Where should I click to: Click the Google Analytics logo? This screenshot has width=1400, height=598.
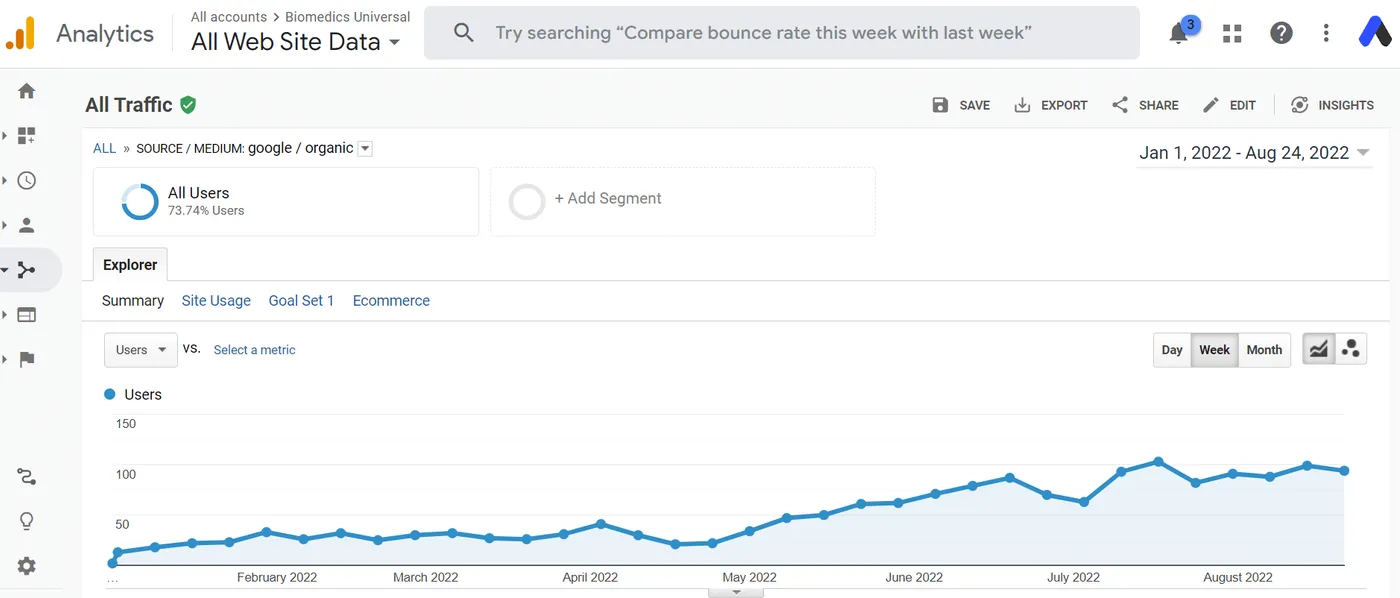[x=20, y=33]
